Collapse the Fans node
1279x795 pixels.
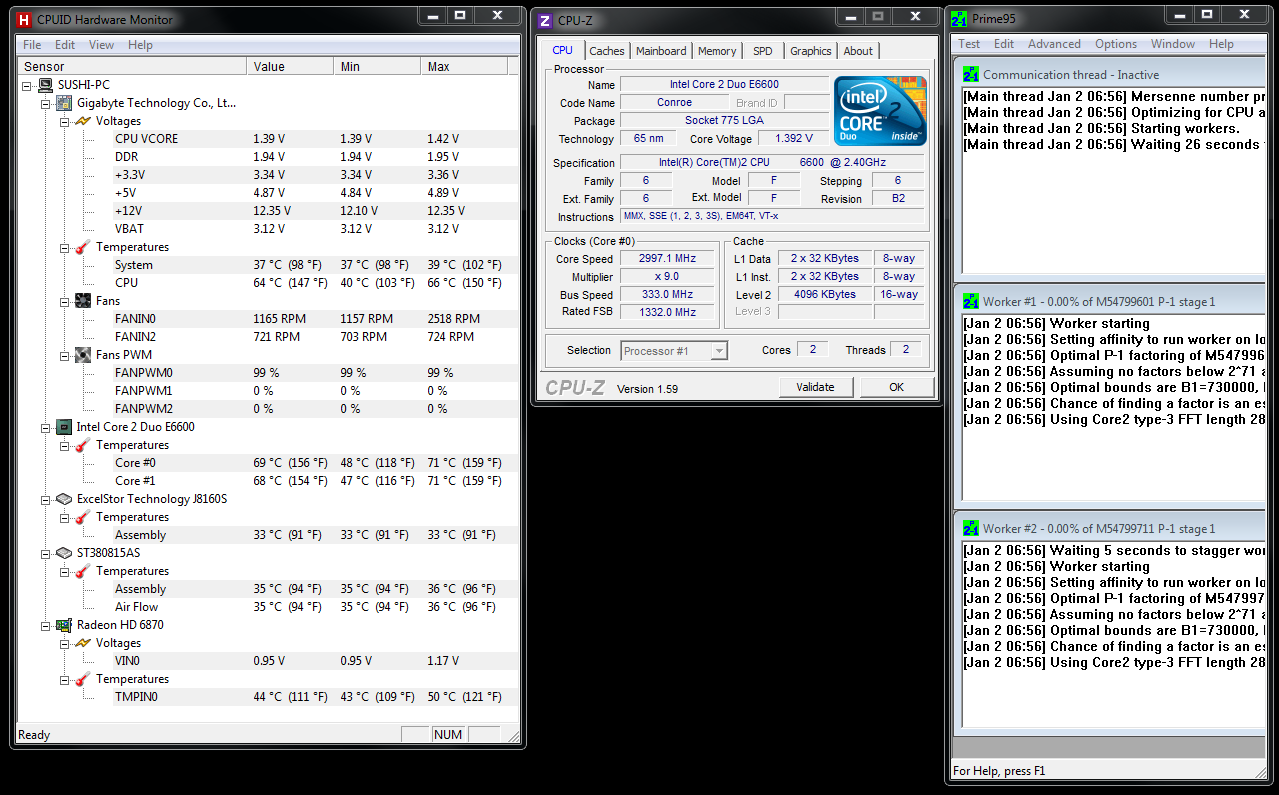point(64,301)
